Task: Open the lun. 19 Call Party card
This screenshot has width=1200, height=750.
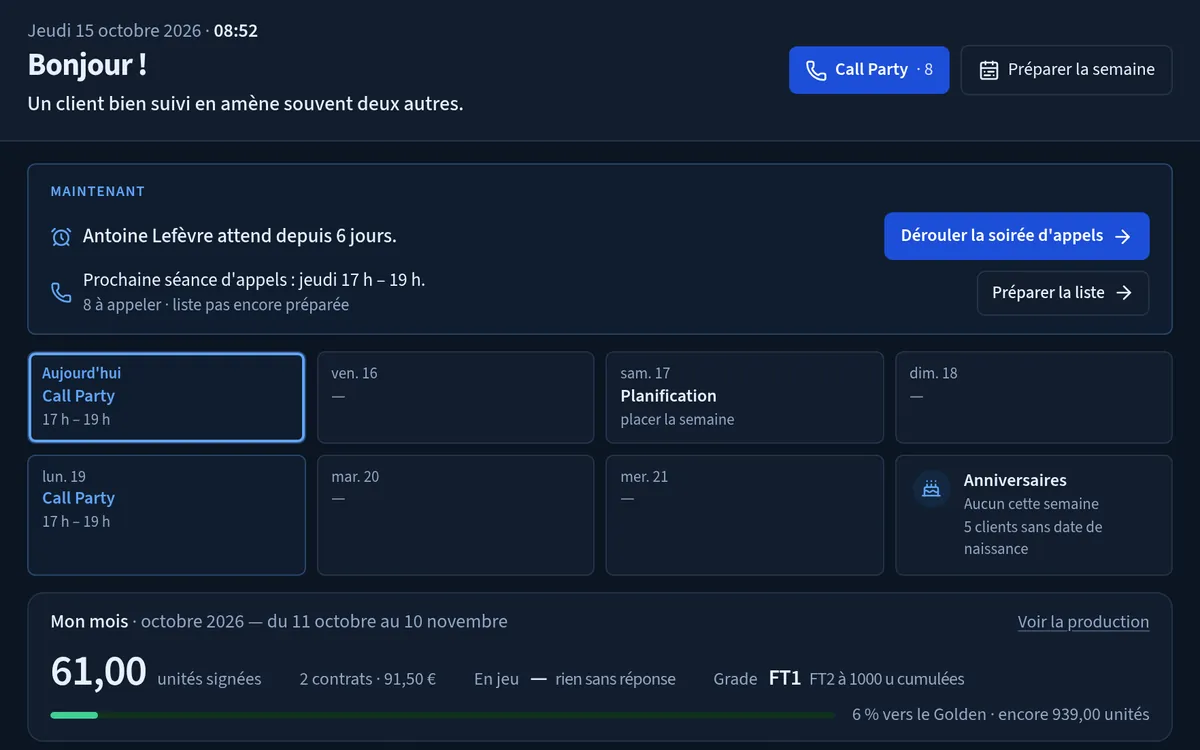Action: pos(166,515)
